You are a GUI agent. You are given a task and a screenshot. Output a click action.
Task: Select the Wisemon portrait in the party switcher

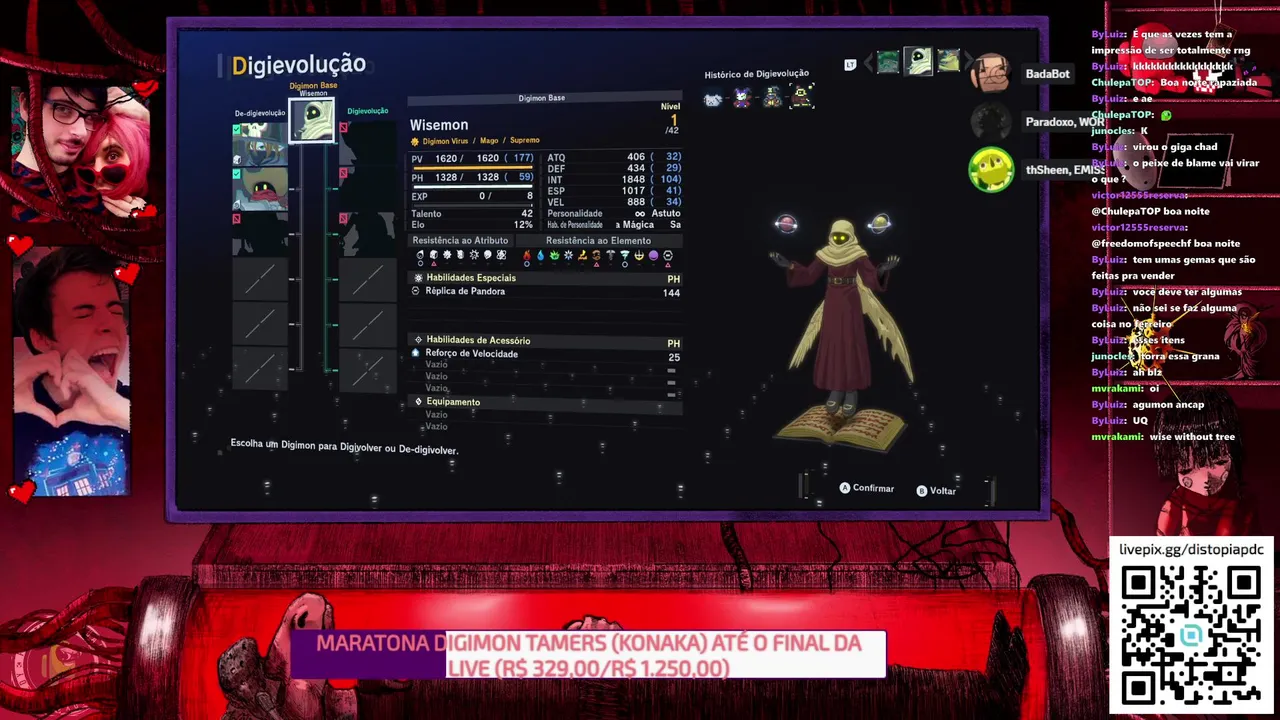(x=918, y=62)
